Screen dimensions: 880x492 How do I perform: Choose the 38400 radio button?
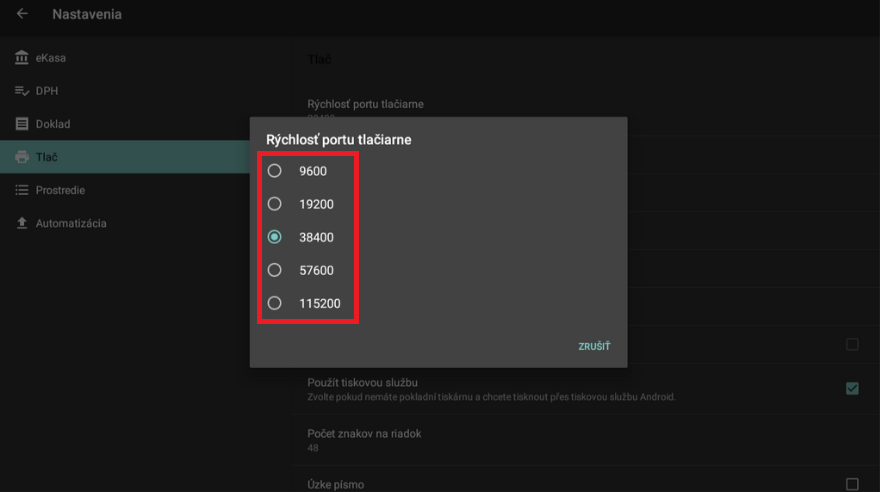tap(275, 237)
